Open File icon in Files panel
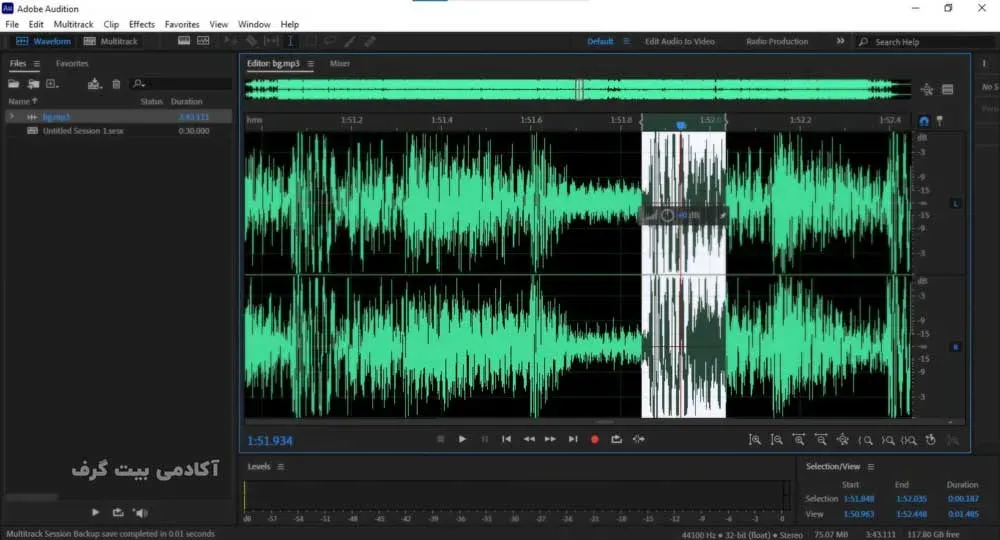1000x540 pixels. coord(13,84)
